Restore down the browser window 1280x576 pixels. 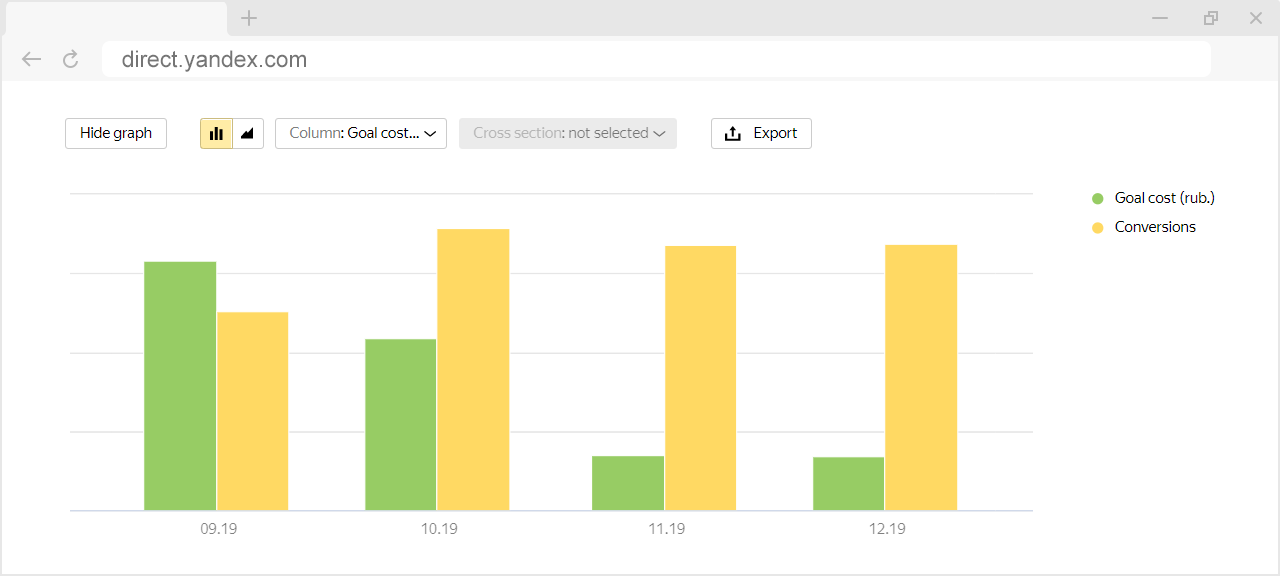pos(1211,18)
